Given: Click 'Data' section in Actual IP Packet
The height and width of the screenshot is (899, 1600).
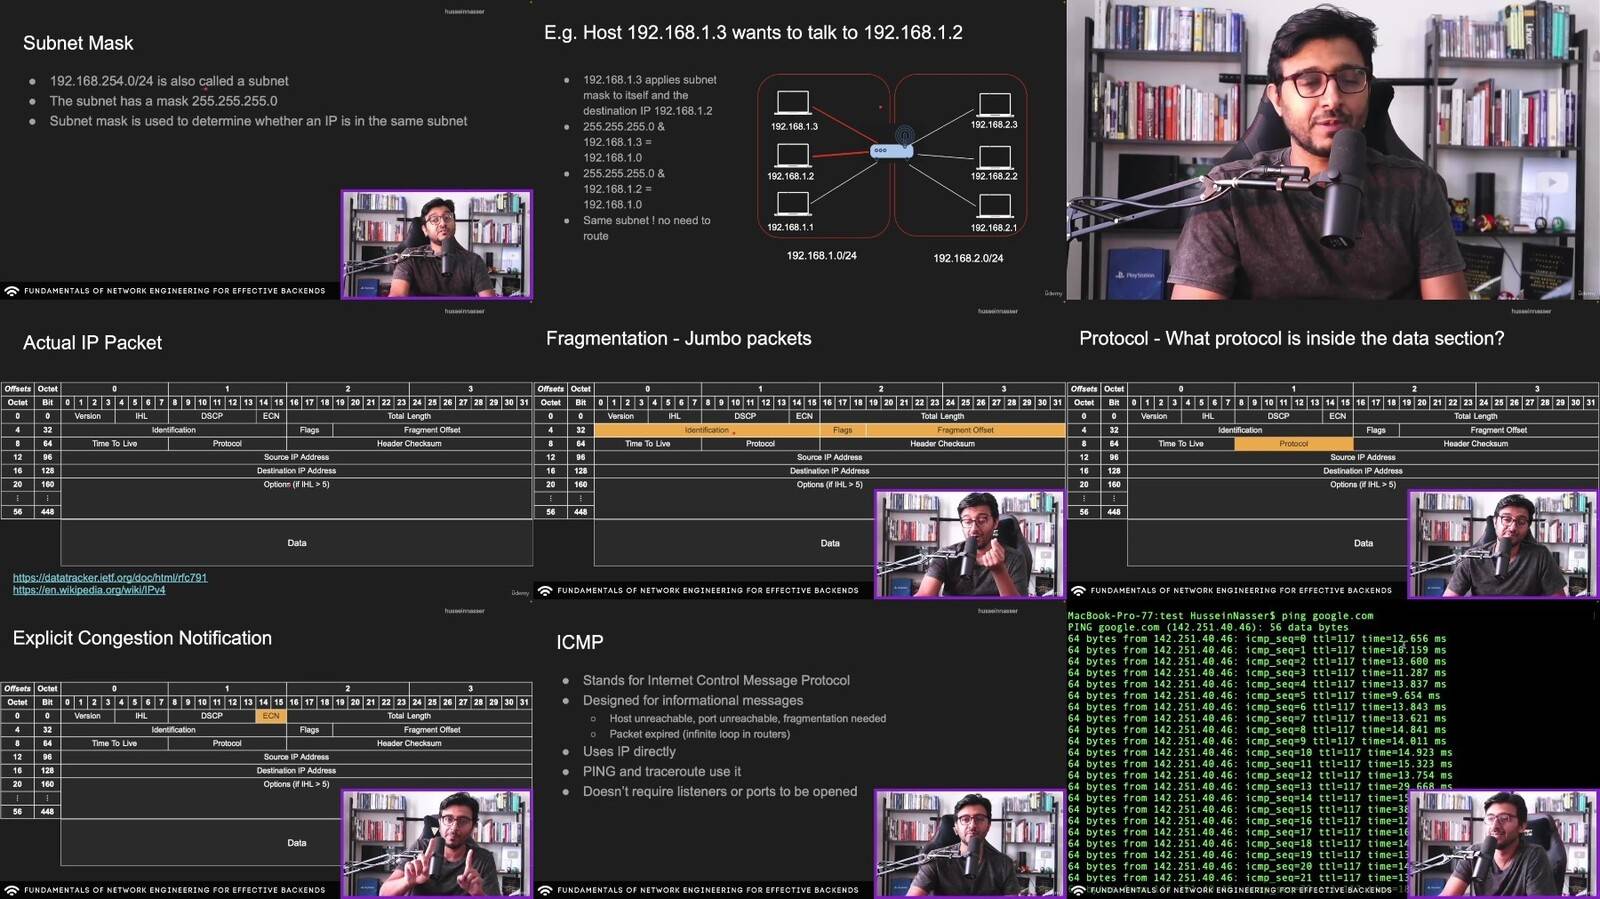Looking at the screenshot, I should (x=296, y=543).
